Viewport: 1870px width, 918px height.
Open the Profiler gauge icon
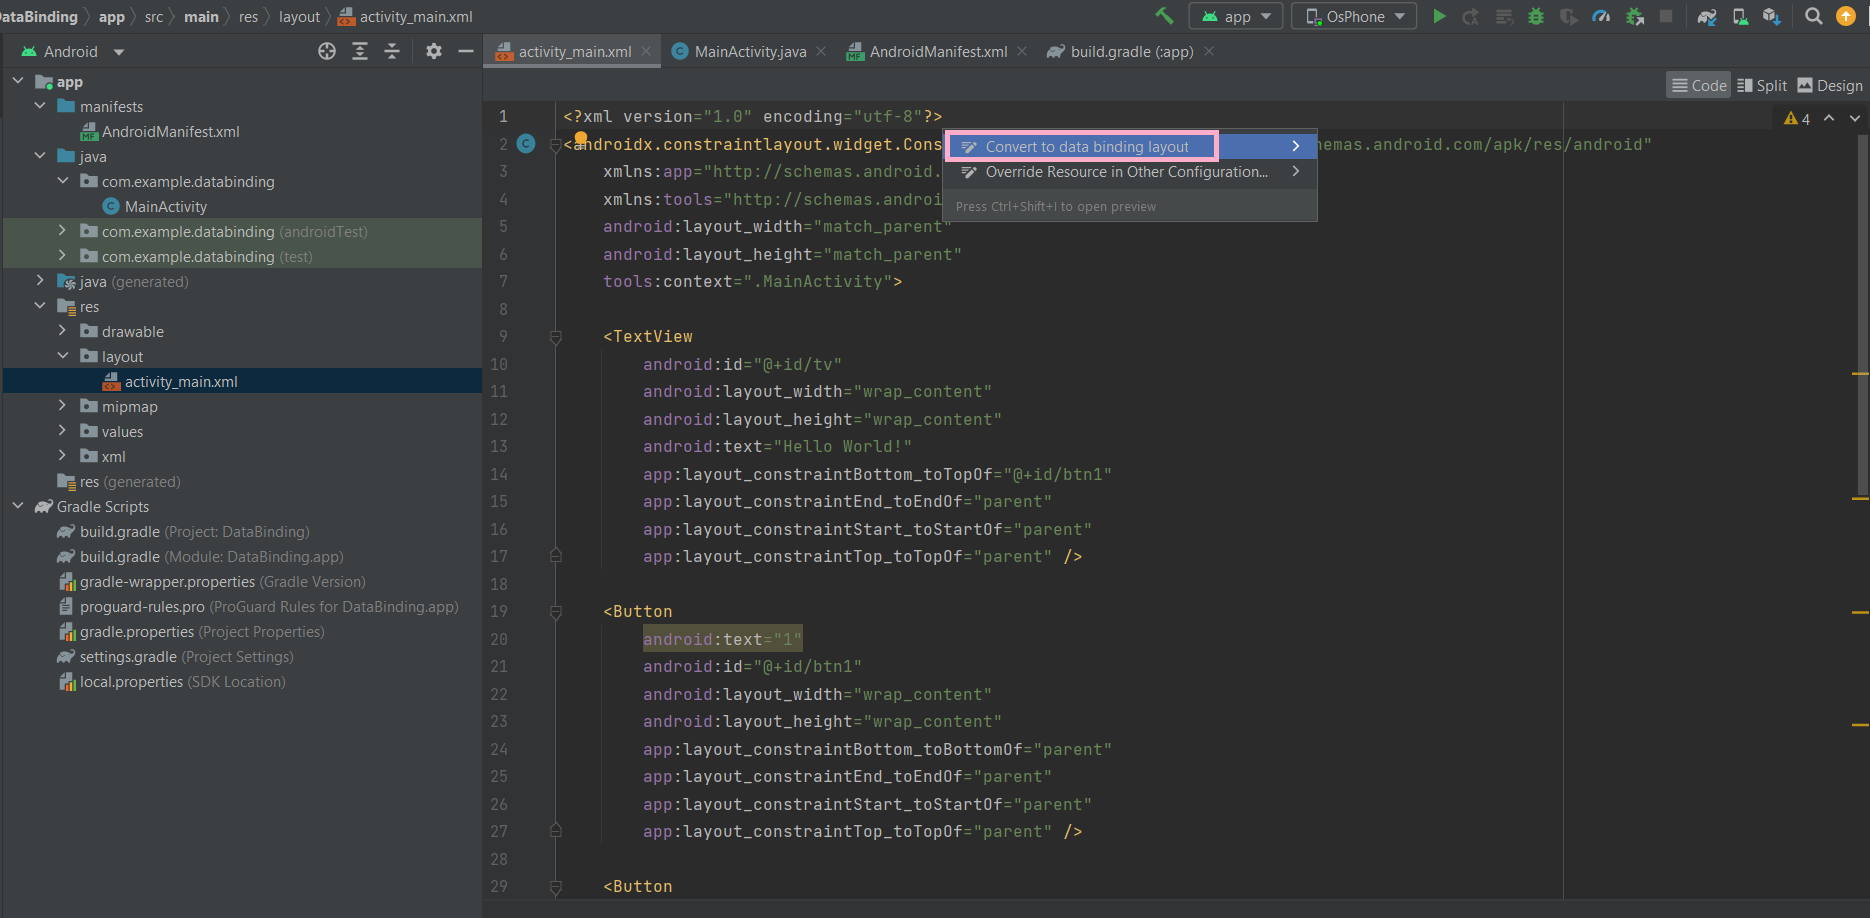coord(1601,16)
